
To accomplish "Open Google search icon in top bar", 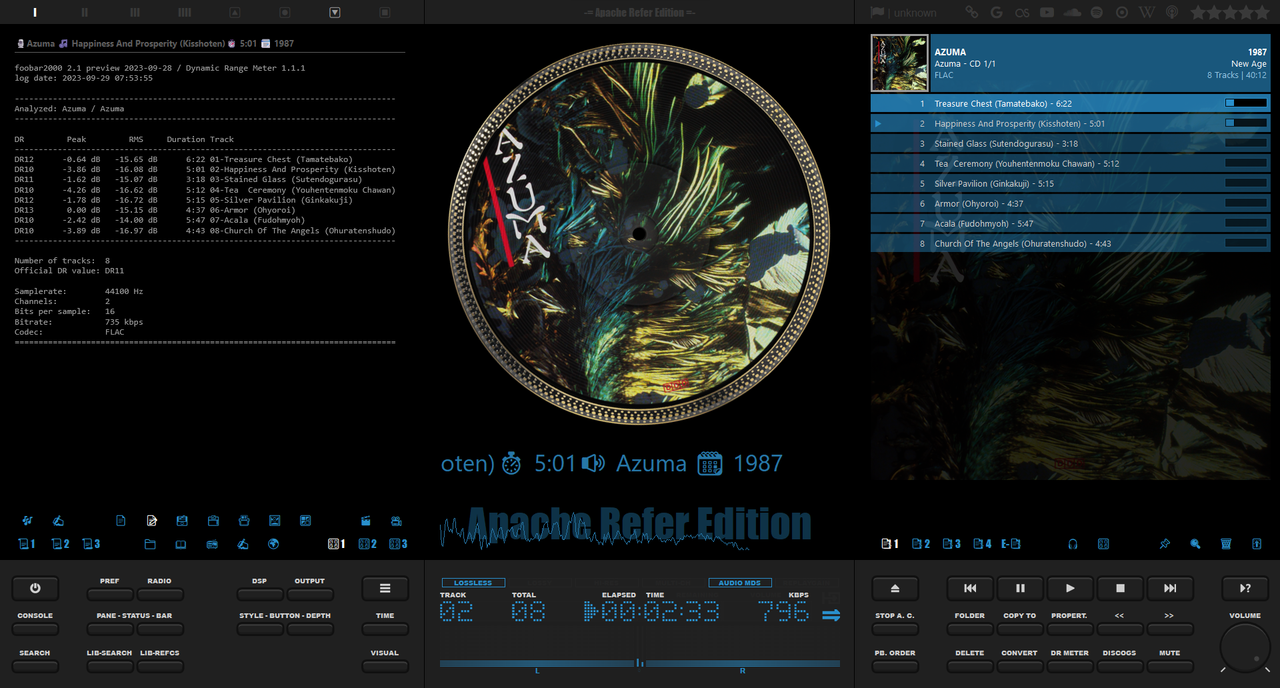I will [996, 12].
